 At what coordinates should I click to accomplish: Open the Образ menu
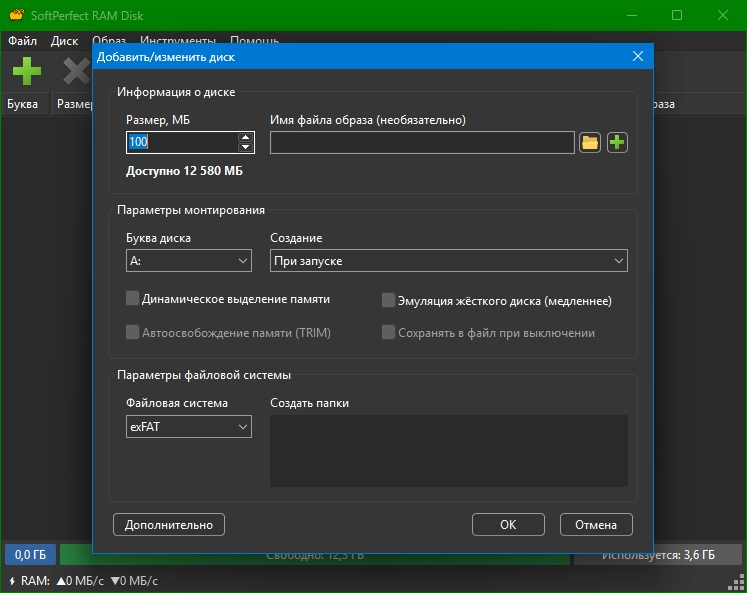[109, 39]
